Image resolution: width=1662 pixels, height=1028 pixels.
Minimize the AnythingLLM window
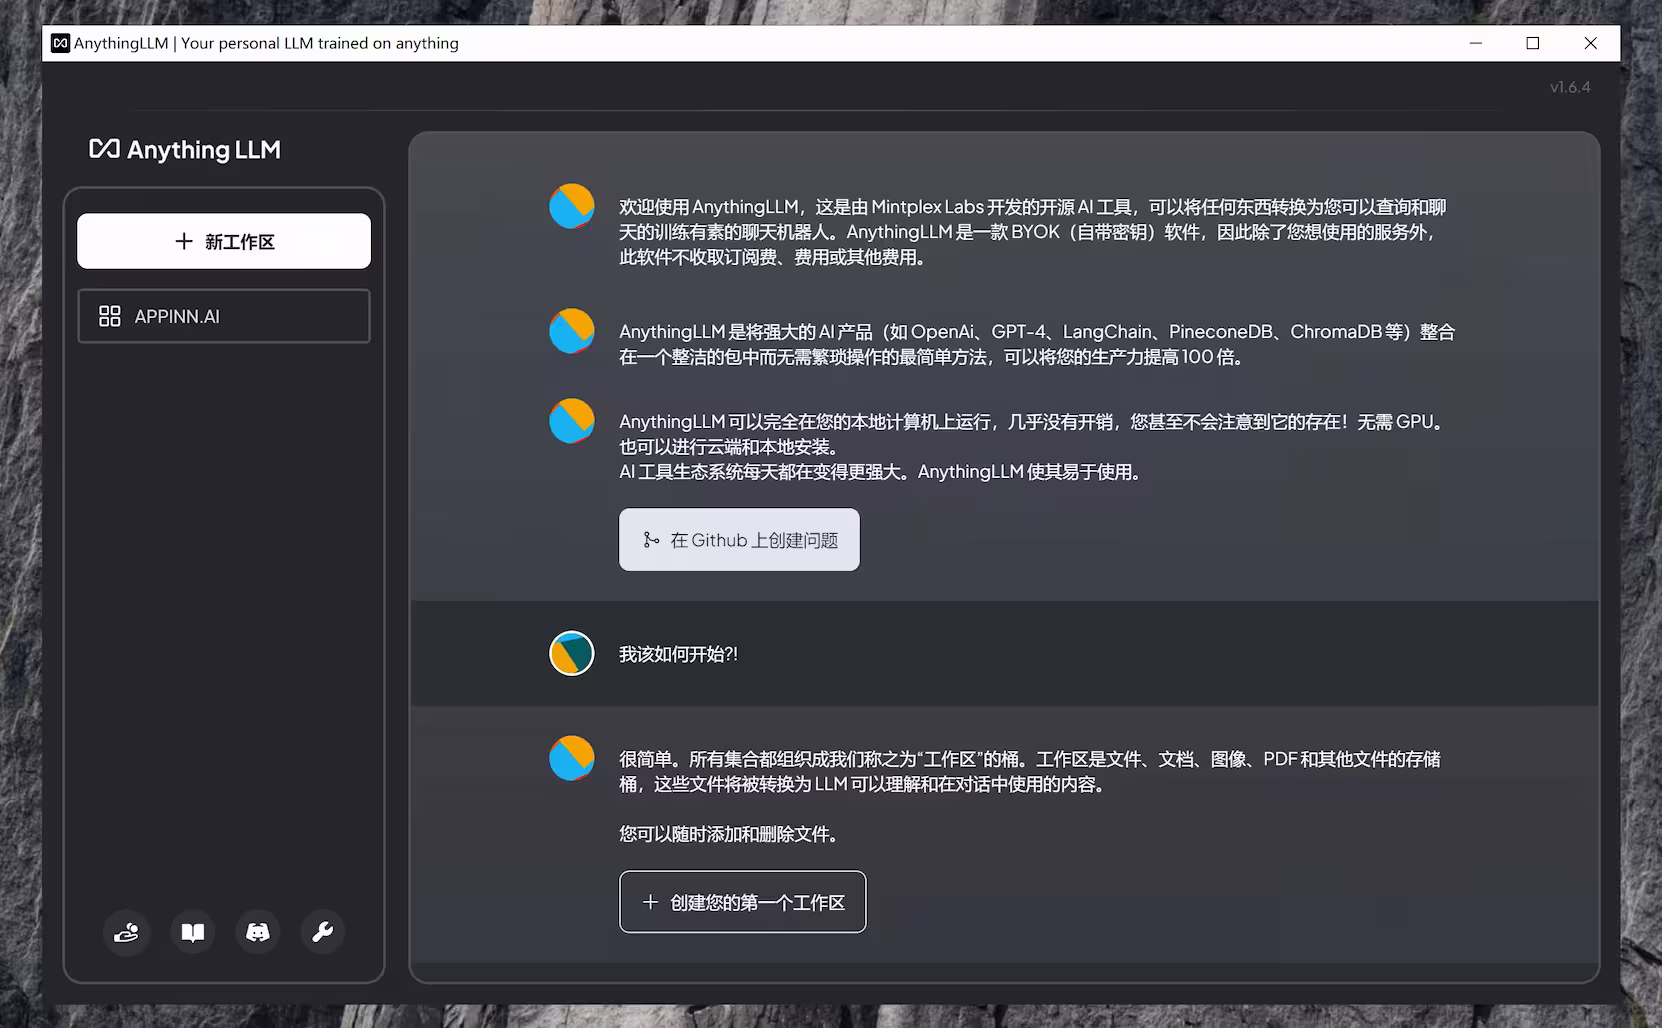pos(1476,43)
